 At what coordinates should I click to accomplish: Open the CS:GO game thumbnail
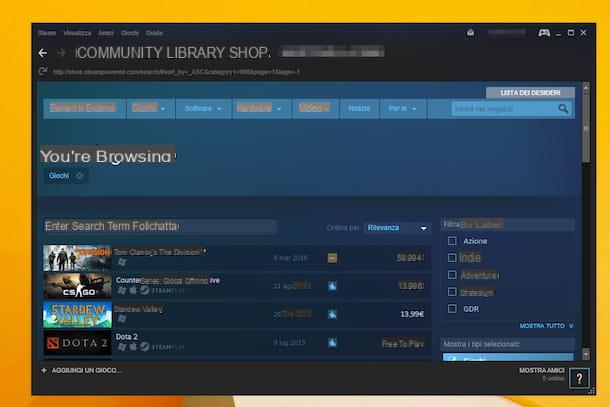(77, 286)
